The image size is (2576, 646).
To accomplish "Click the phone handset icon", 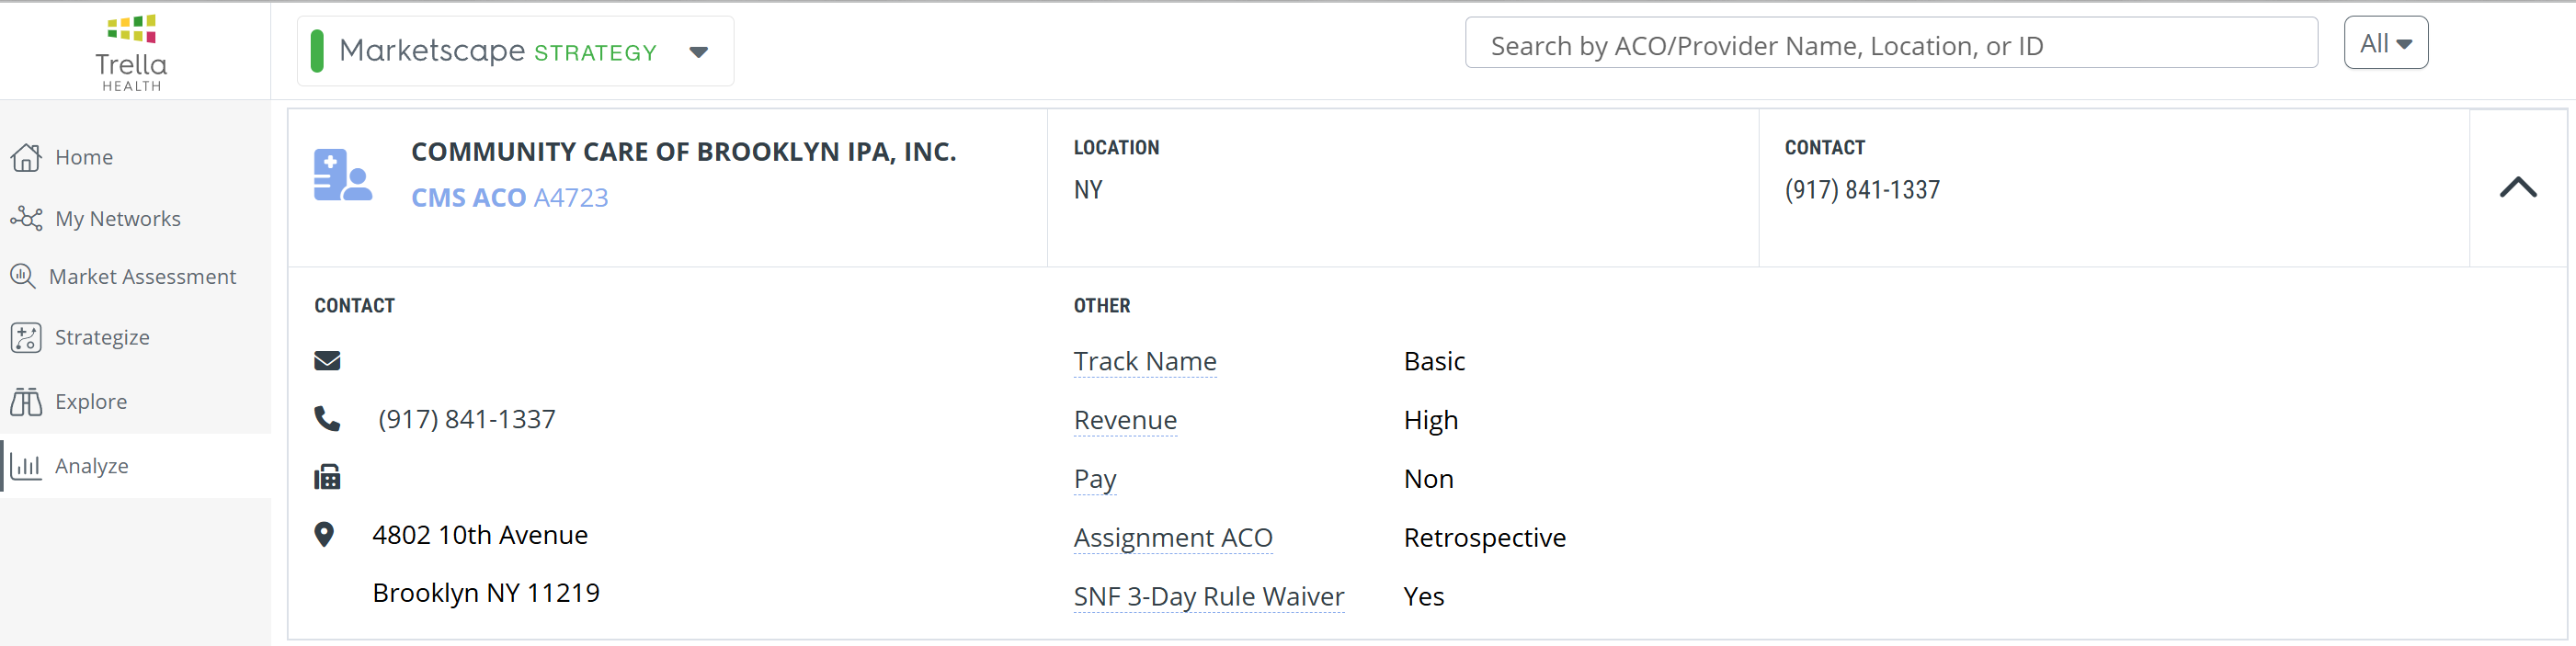I will tap(327, 418).
